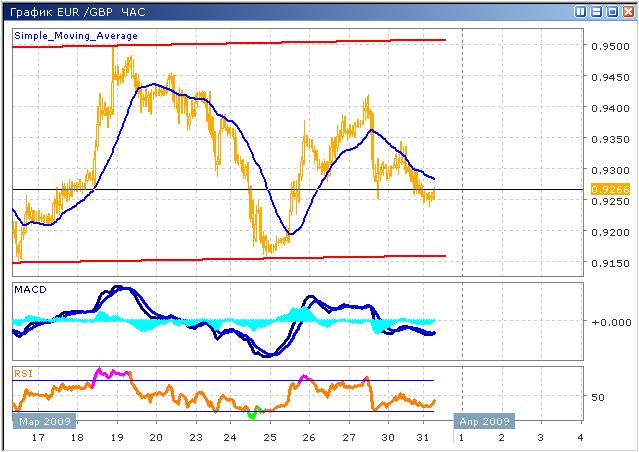Close the EUR/GBP chart window
The image size is (639, 452).
(627, 12)
